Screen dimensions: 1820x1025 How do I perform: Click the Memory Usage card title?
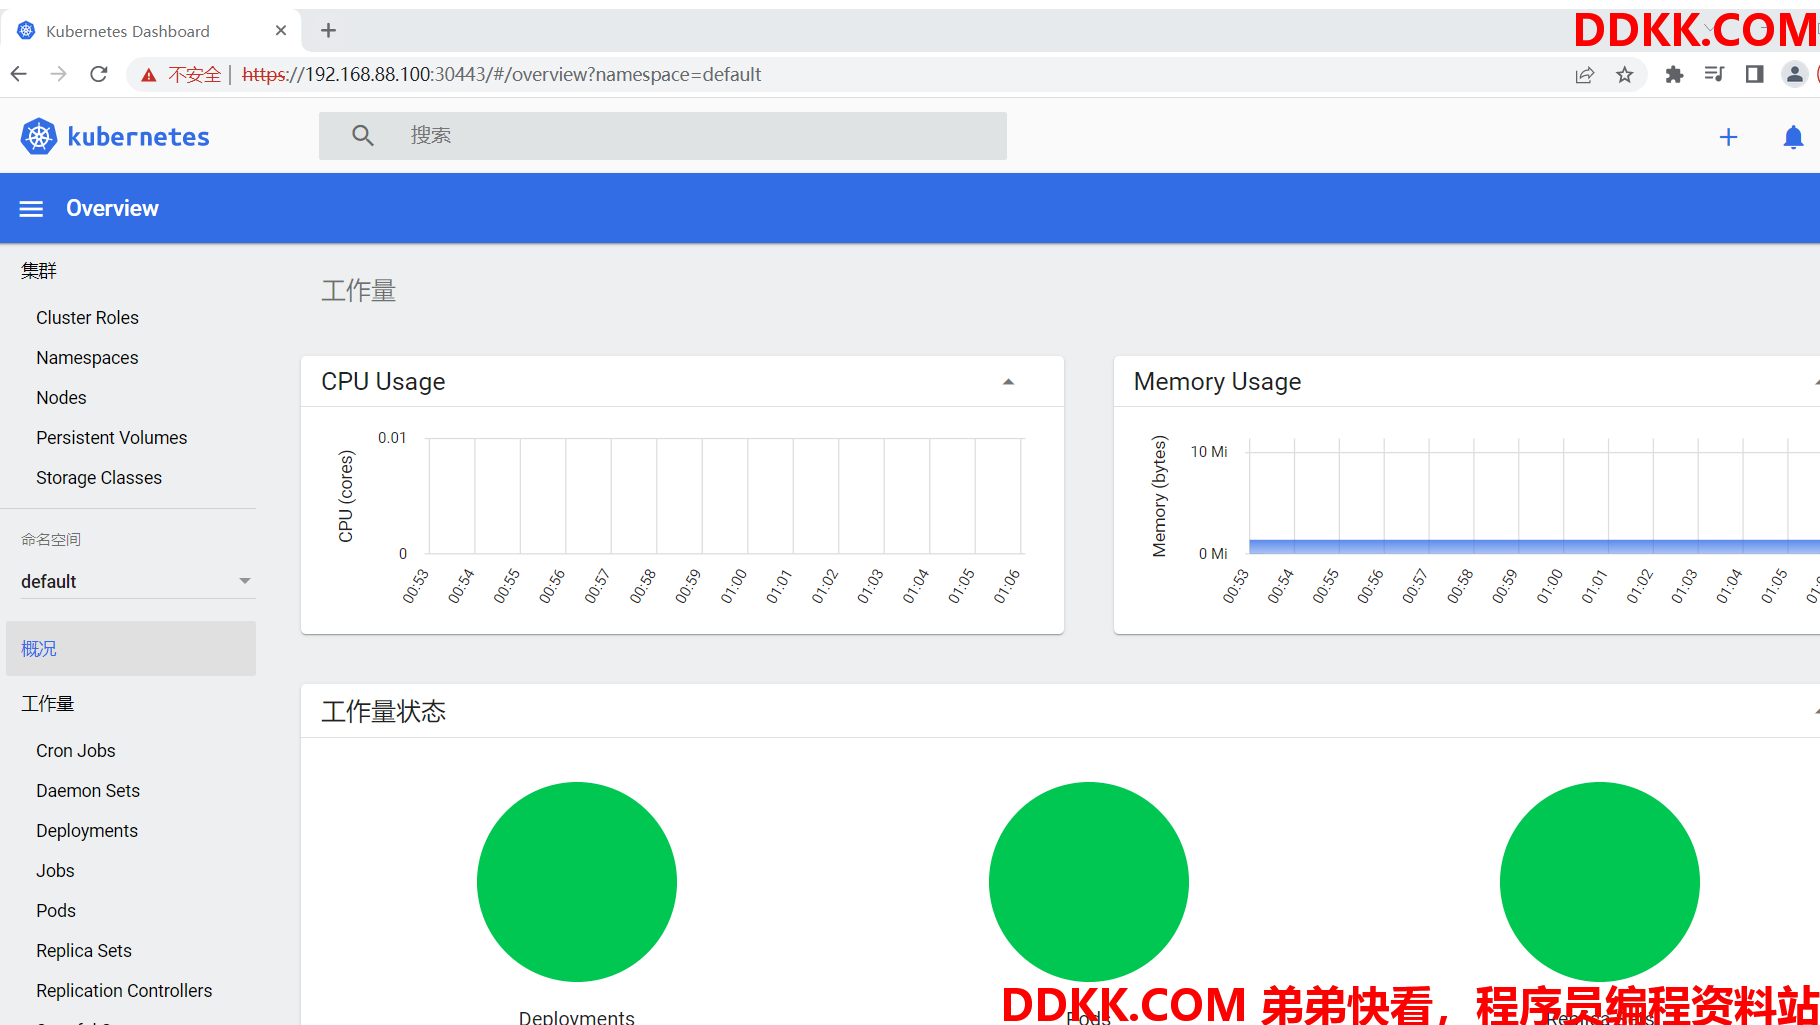(1217, 382)
